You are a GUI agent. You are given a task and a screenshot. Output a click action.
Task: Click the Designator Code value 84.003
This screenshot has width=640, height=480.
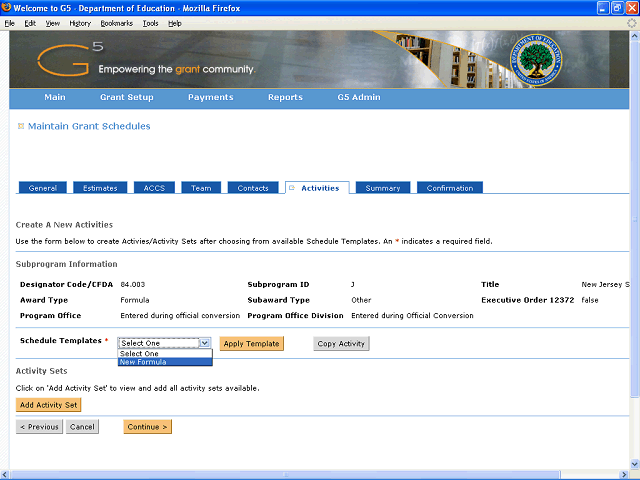(x=133, y=284)
